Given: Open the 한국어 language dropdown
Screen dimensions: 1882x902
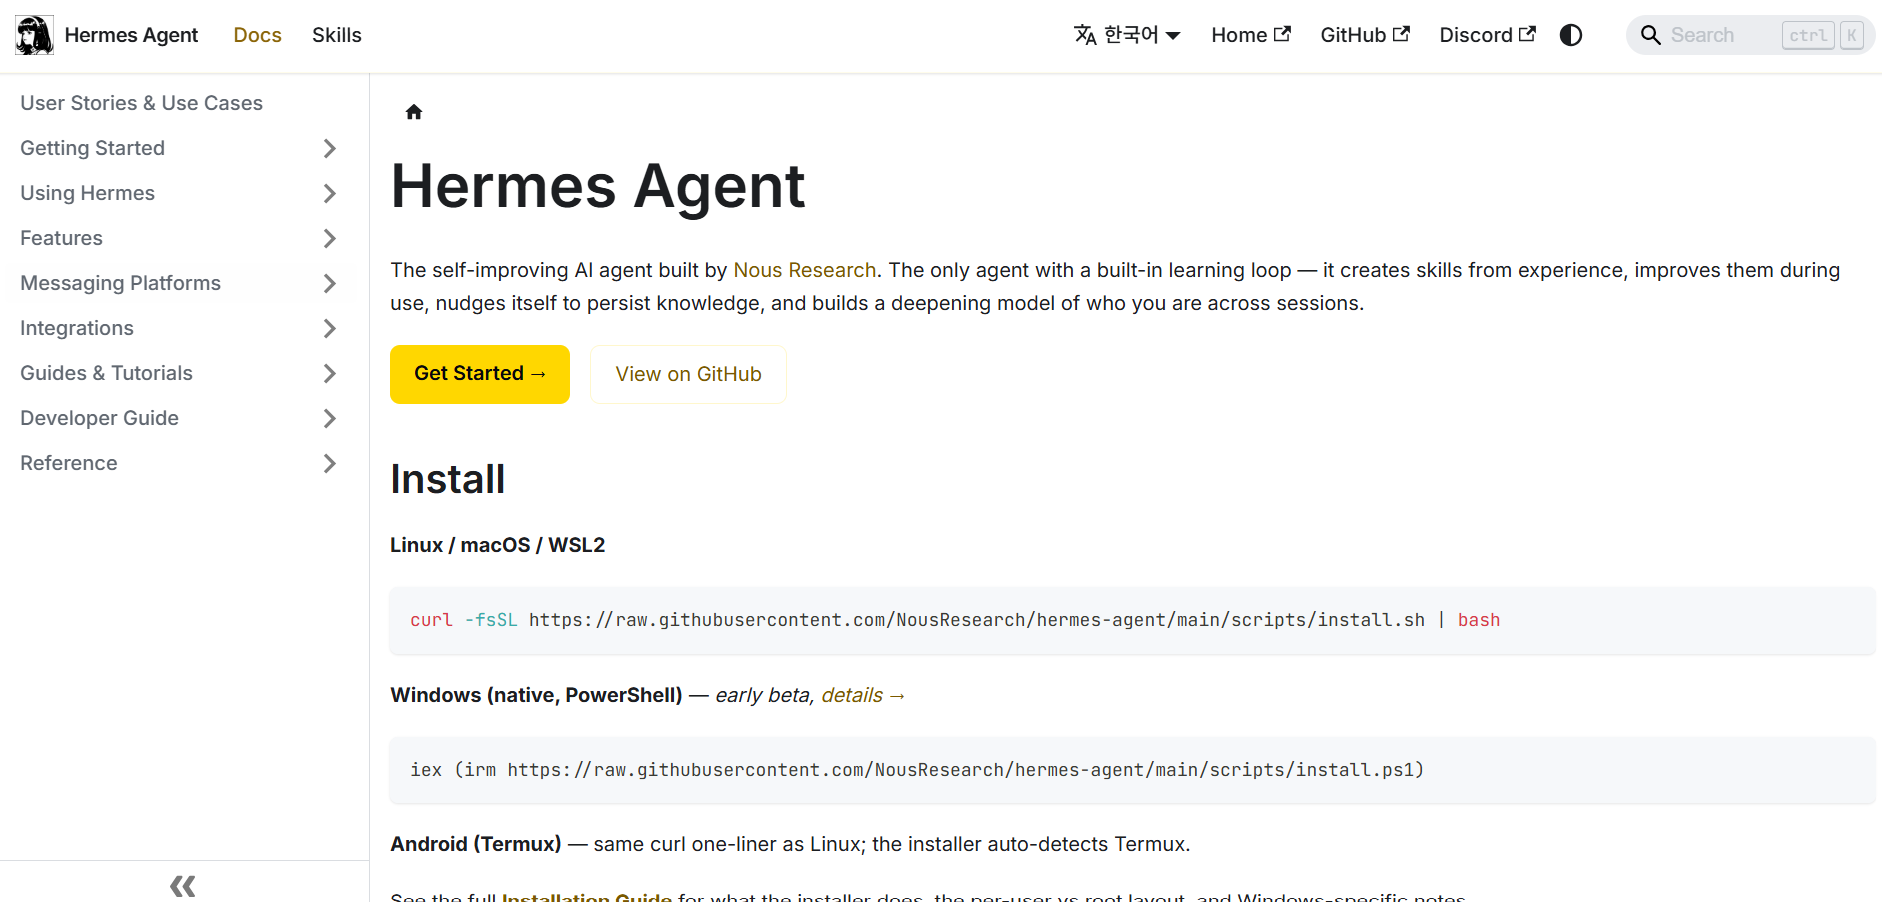Looking at the screenshot, I should (1127, 35).
